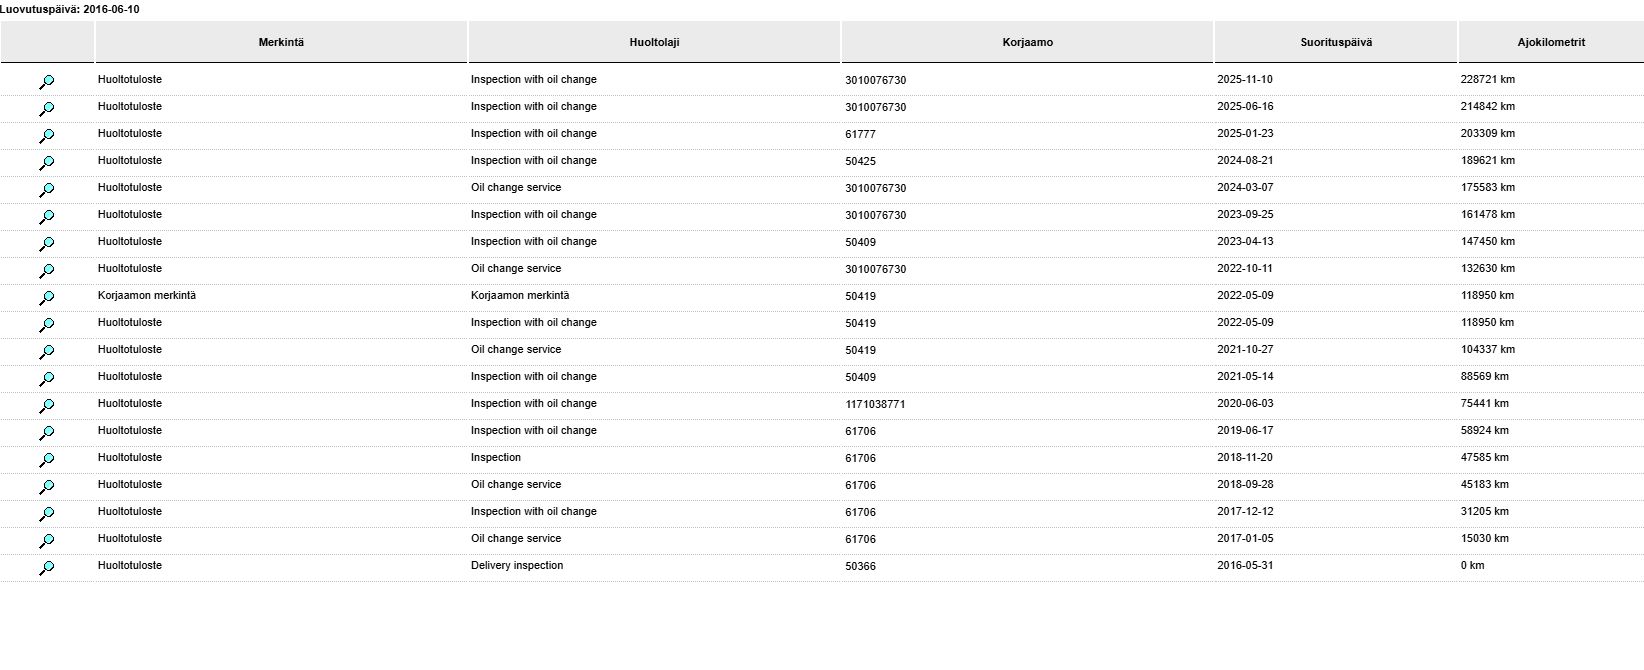Open magnifier for Delivery inspection row
Screen dimensions: 1644x670
[46, 568]
